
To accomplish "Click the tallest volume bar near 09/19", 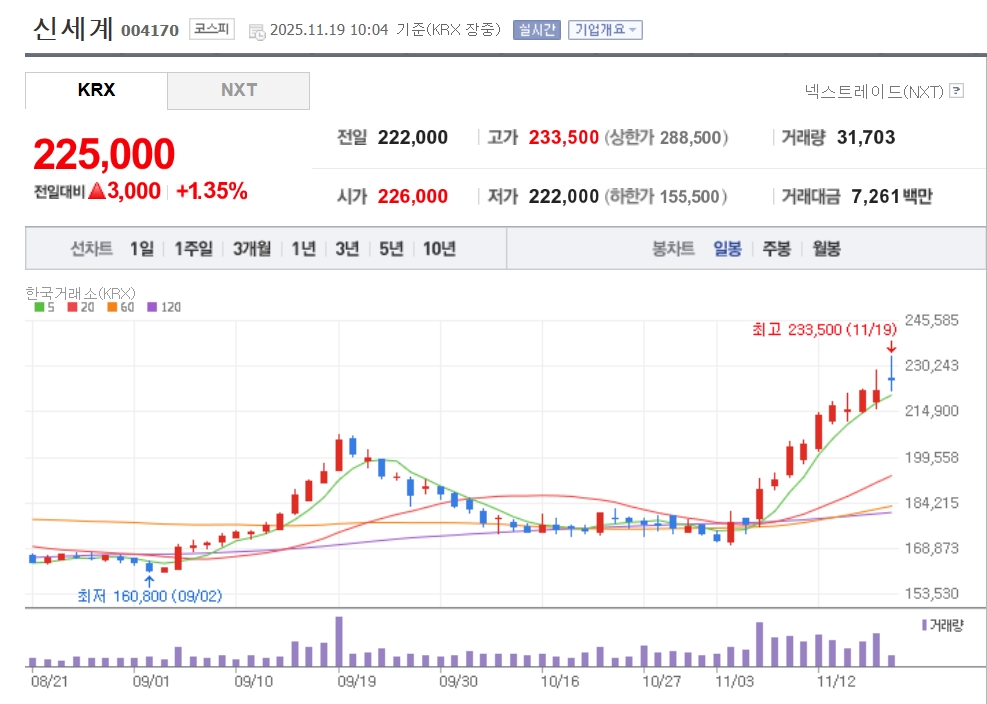I will click(339, 641).
